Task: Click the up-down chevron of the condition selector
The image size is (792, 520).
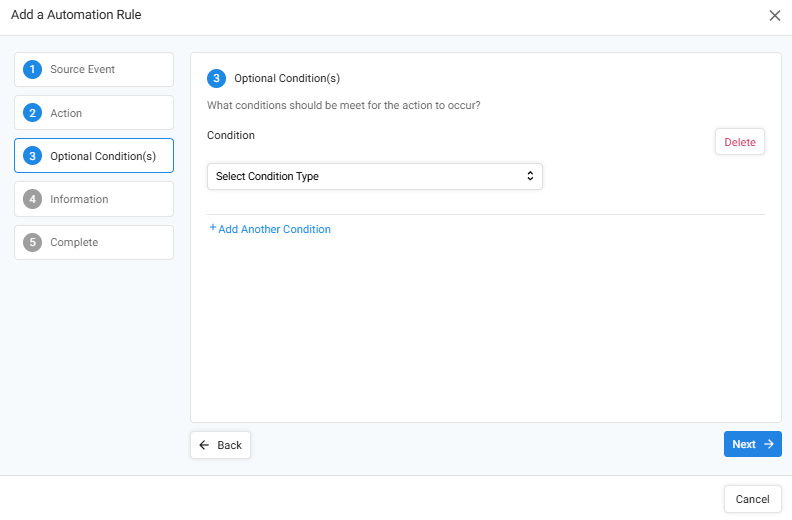Action: point(530,177)
